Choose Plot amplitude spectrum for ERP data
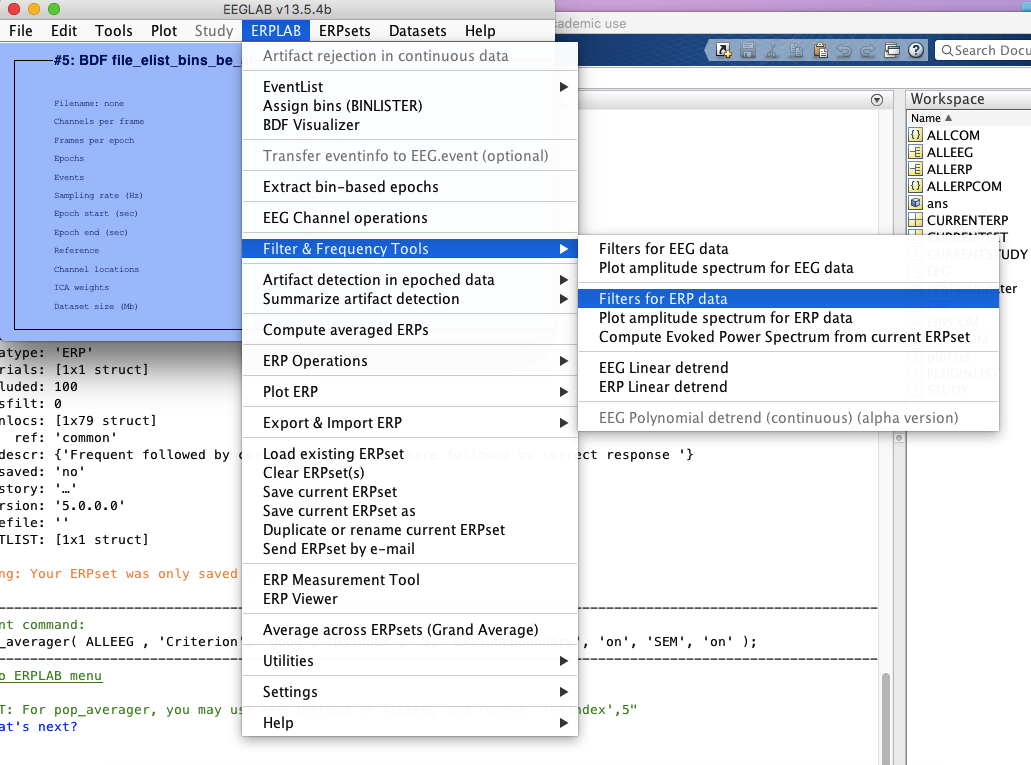1031x765 pixels. point(788,318)
